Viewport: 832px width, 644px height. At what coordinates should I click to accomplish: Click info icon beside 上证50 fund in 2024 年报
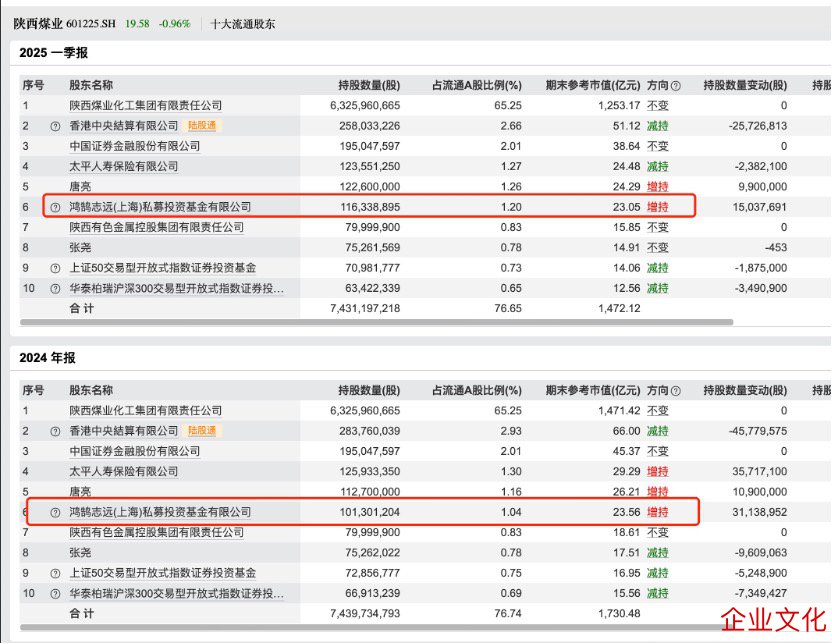click(55, 573)
